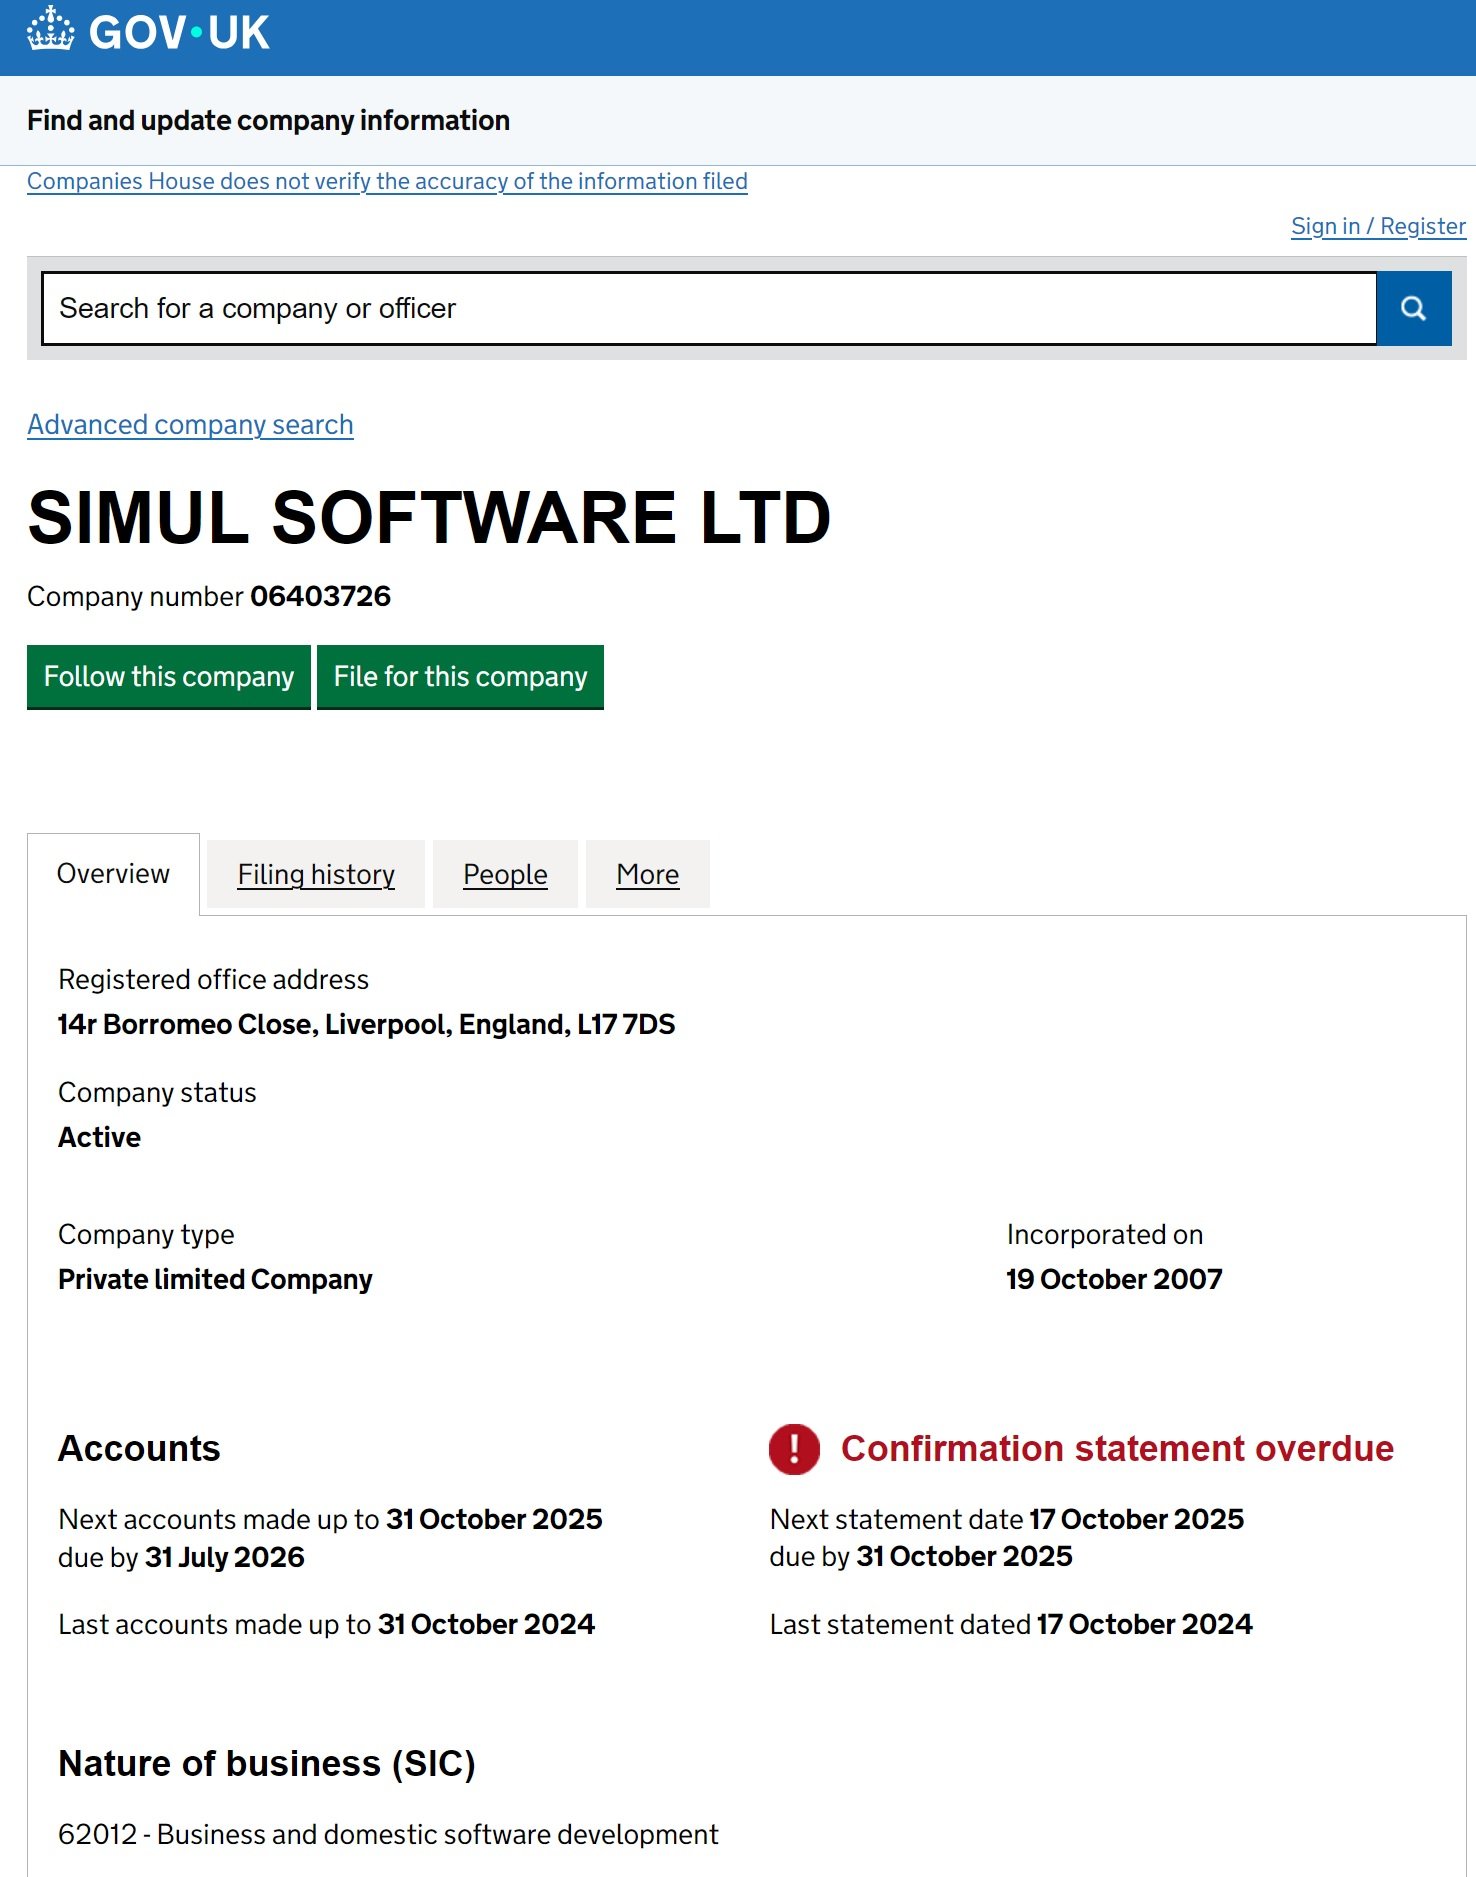Go to the People tab

[x=505, y=875]
